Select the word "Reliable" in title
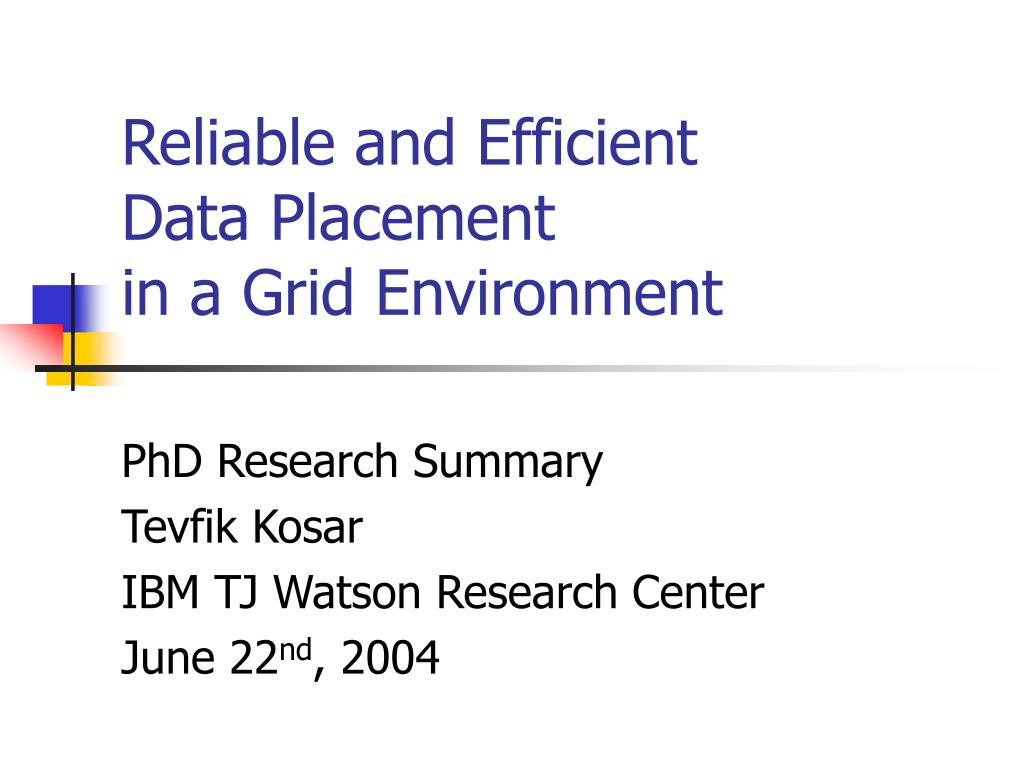The height and width of the screenshot is (768, 1024). [x=229, y=142]
